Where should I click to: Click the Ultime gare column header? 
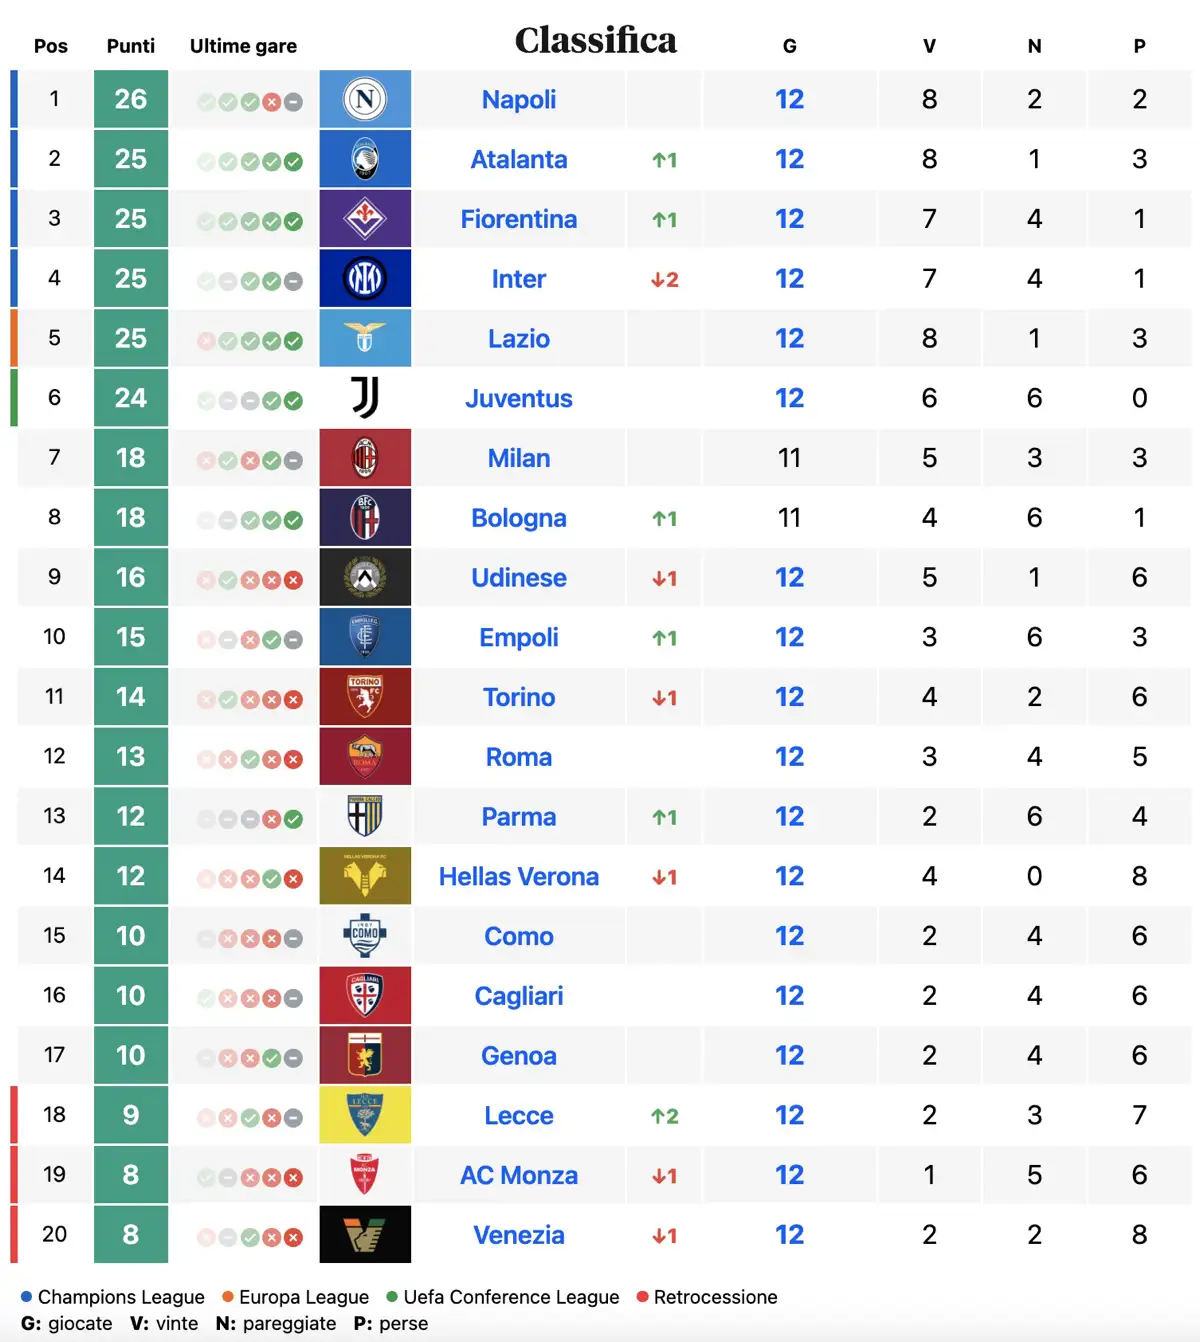(x=243, y=46)
